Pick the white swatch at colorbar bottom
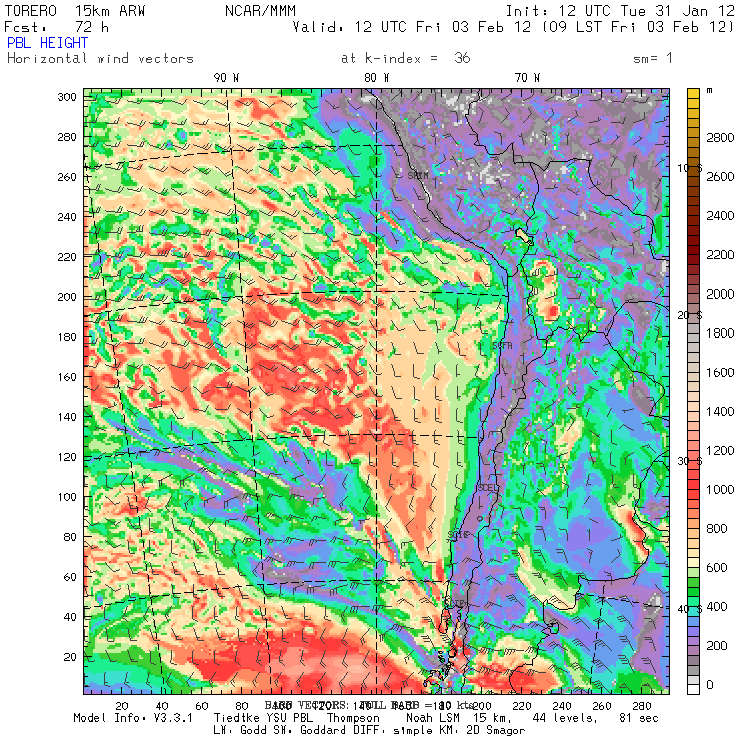This screenshot has height=740, width=740. (693, 689)
